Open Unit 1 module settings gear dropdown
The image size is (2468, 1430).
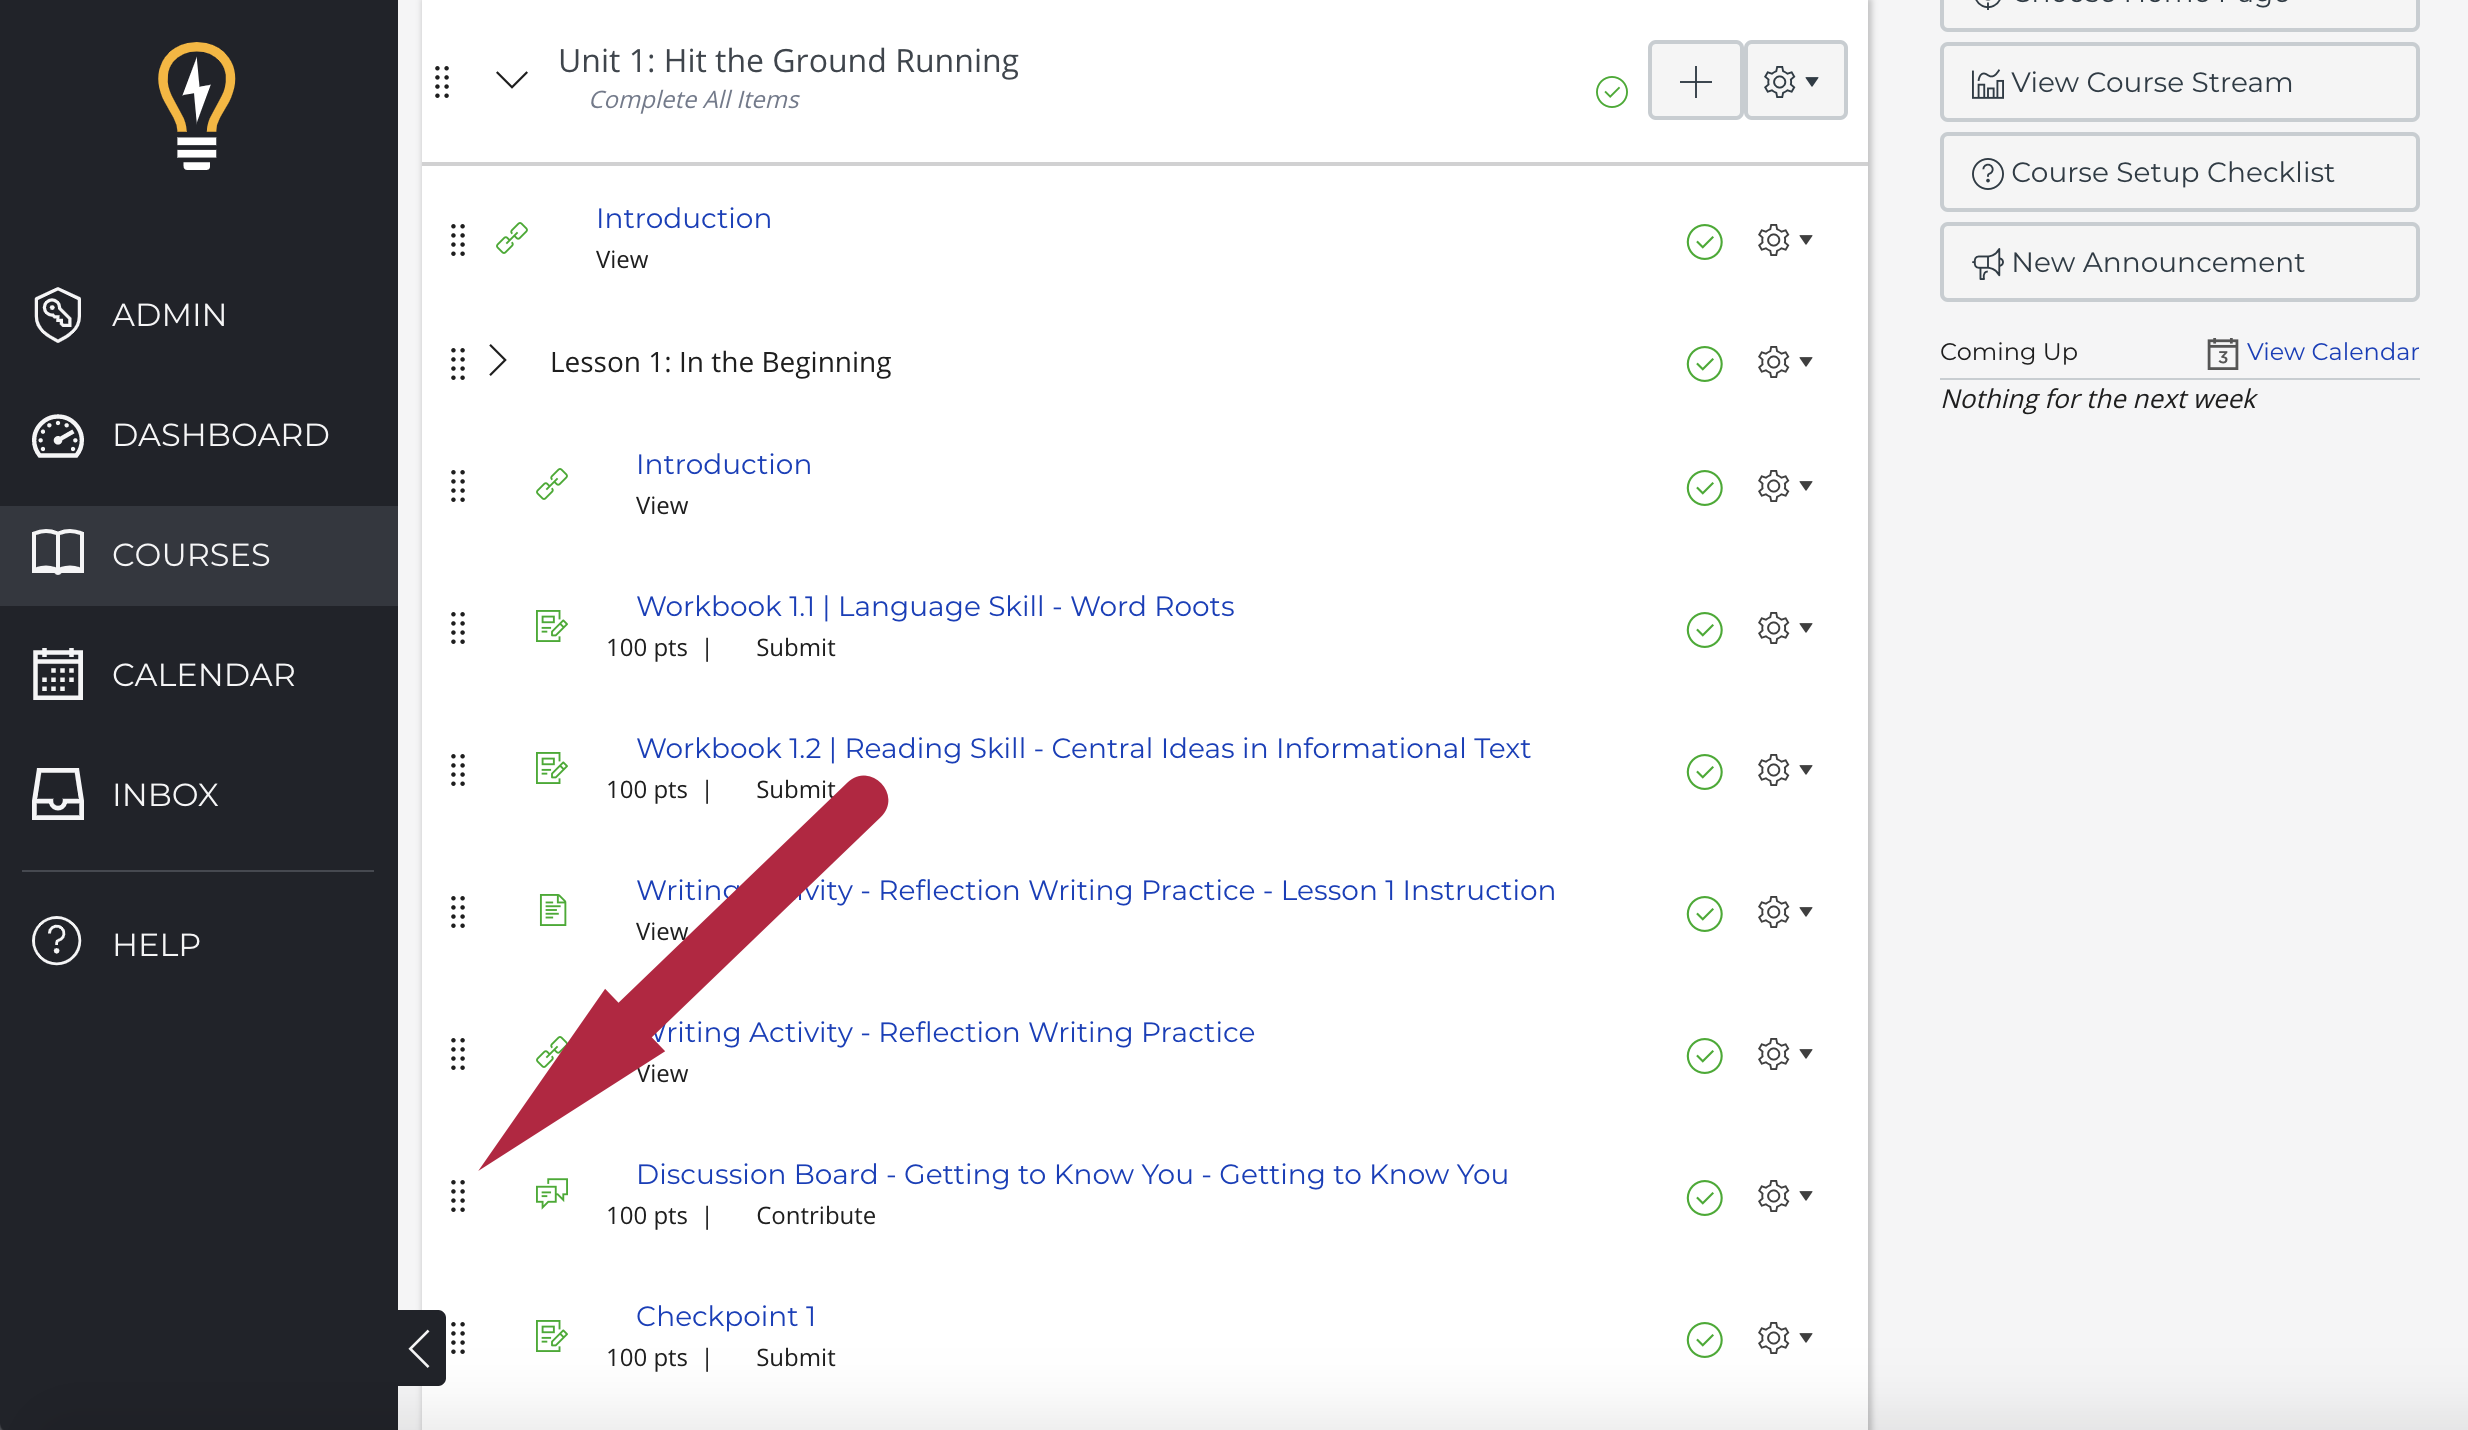click(x=1795, y=81)
